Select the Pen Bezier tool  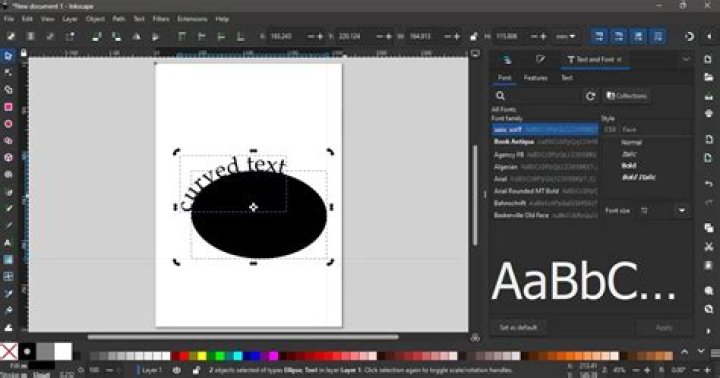click(8, 192)
